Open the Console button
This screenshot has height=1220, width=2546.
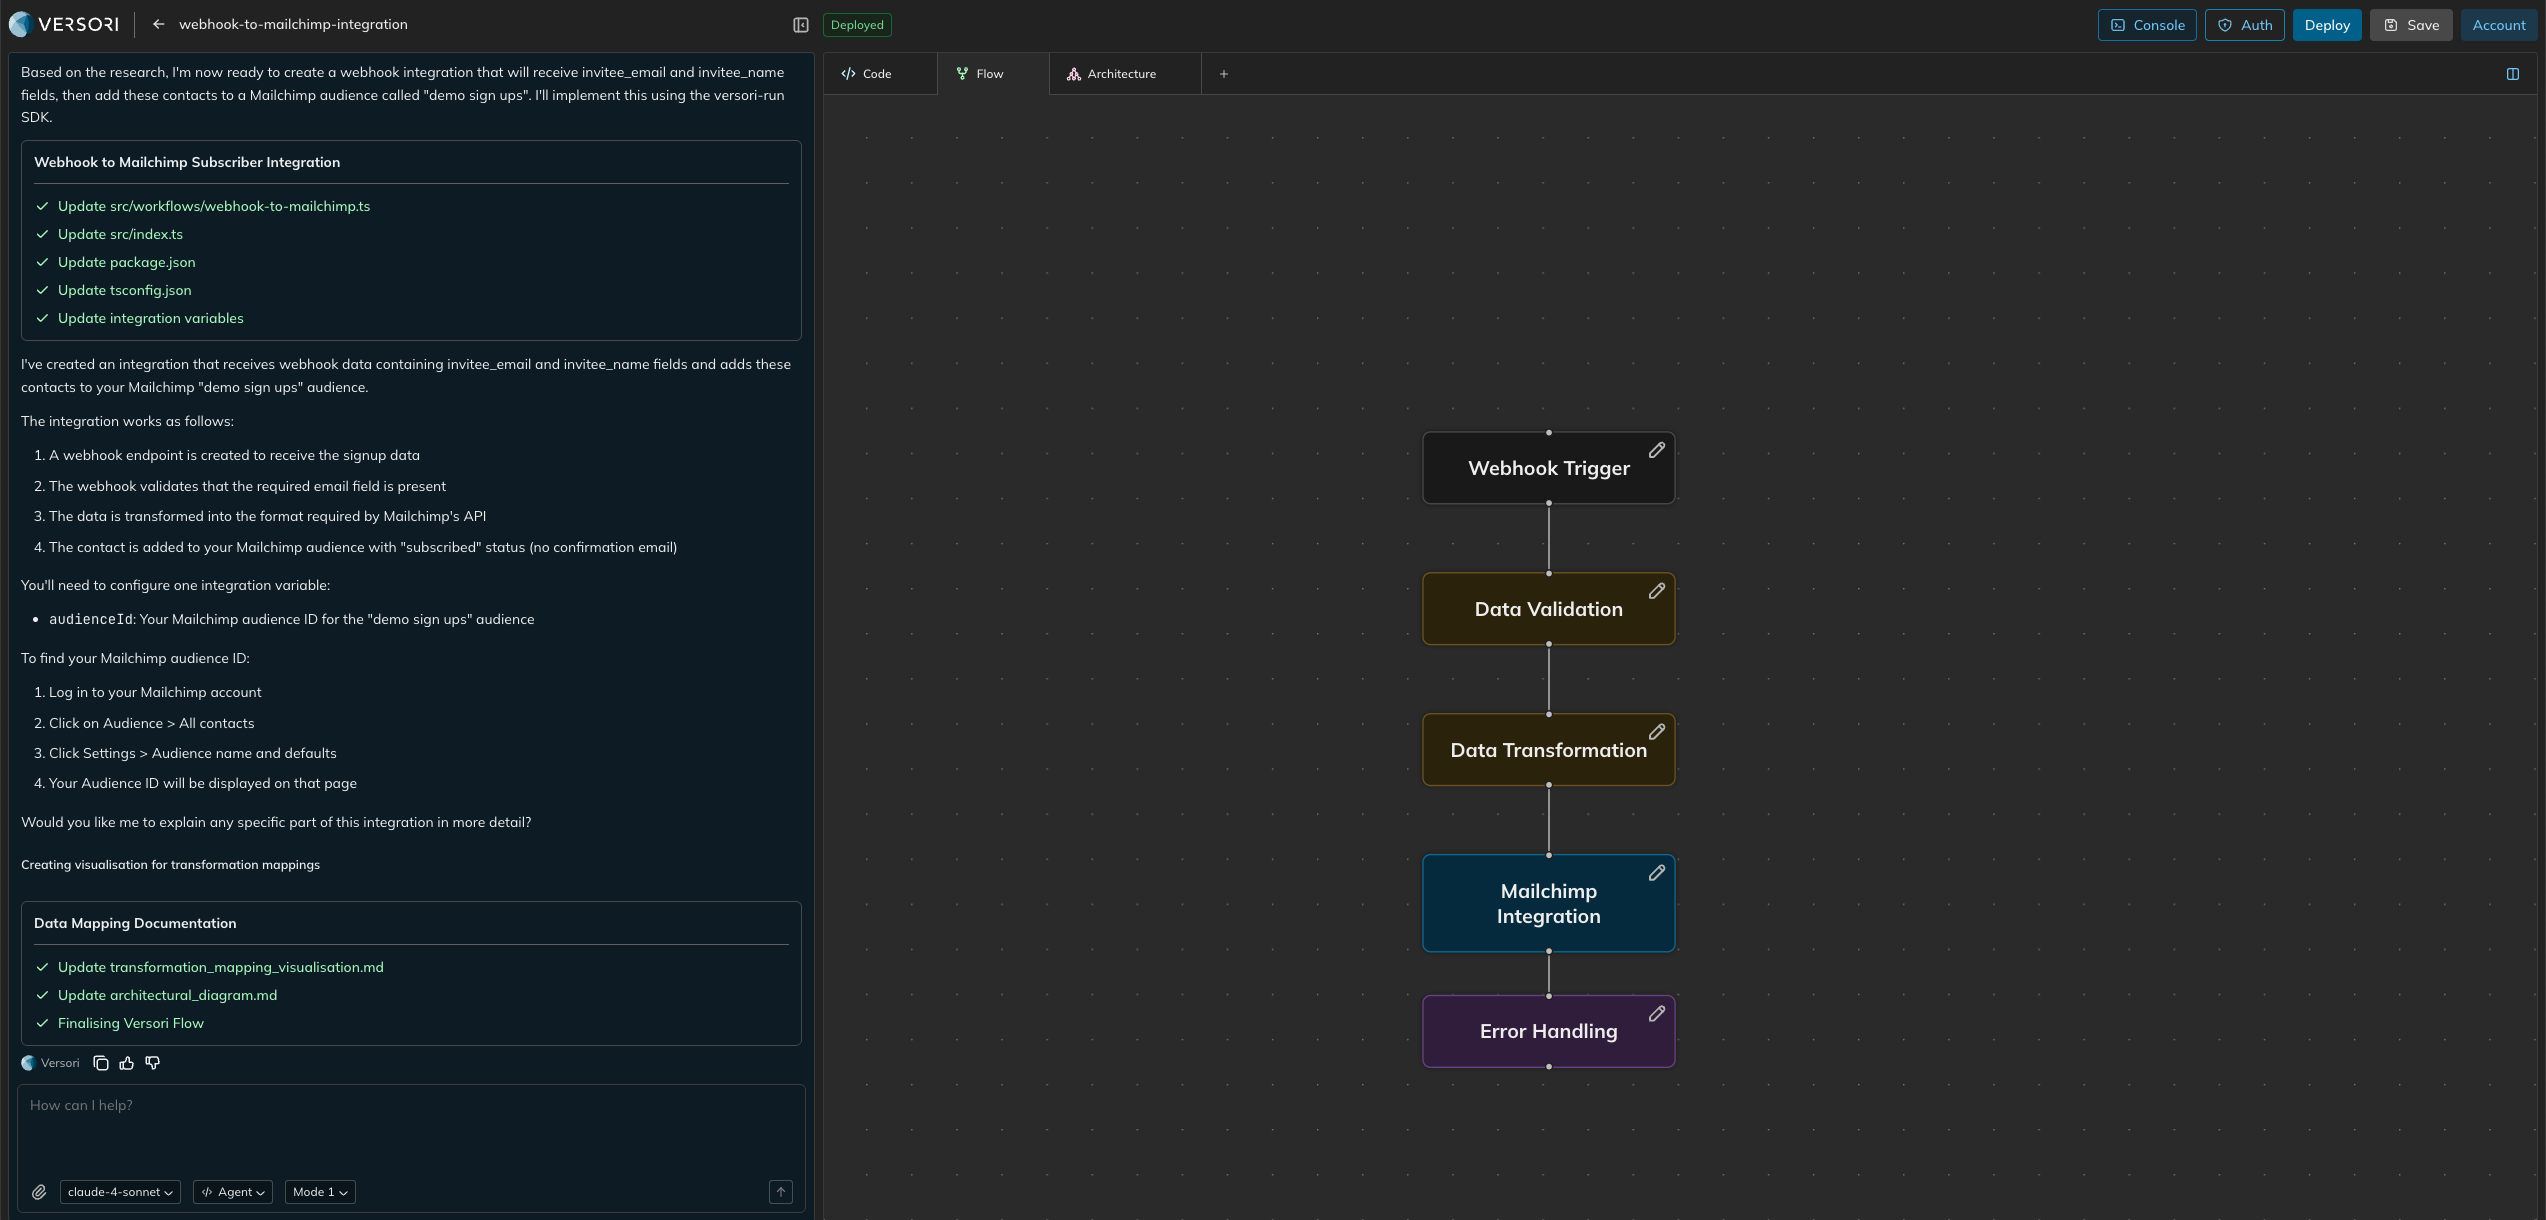tap(2146, 25)
